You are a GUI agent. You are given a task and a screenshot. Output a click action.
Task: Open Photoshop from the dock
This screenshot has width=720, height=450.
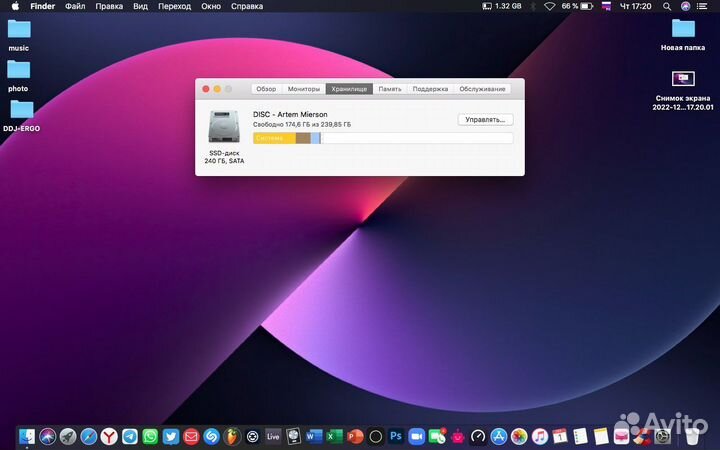pyautogui.click(x=396, y=436)
